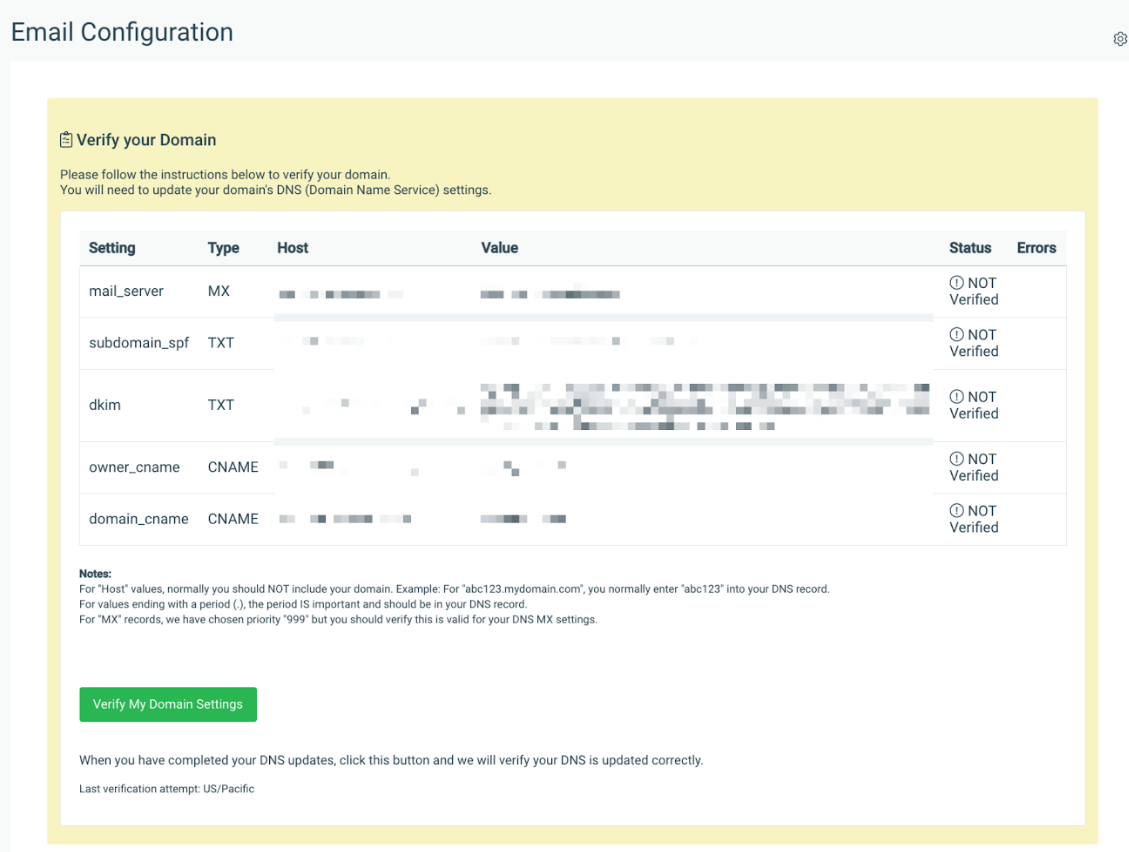
Task: Click the NOT Verified warning icon for domain_cname
Action: (x=956, y=510)
